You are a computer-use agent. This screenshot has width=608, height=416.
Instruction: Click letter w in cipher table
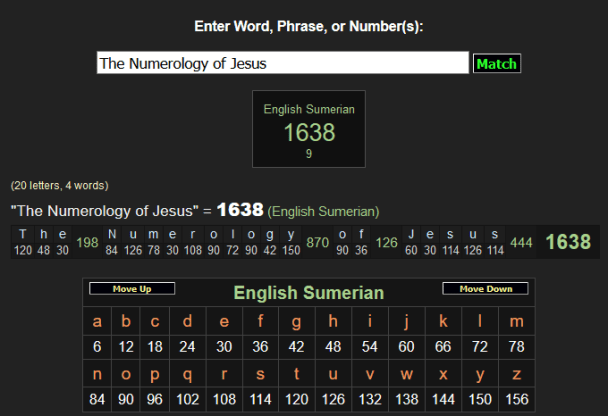[x=406, y=374]
